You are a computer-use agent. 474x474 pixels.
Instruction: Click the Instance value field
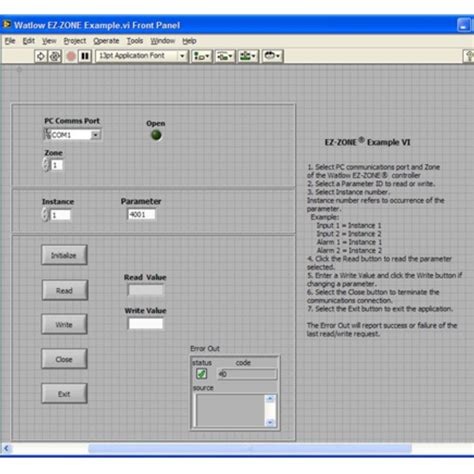click(60, 215)
